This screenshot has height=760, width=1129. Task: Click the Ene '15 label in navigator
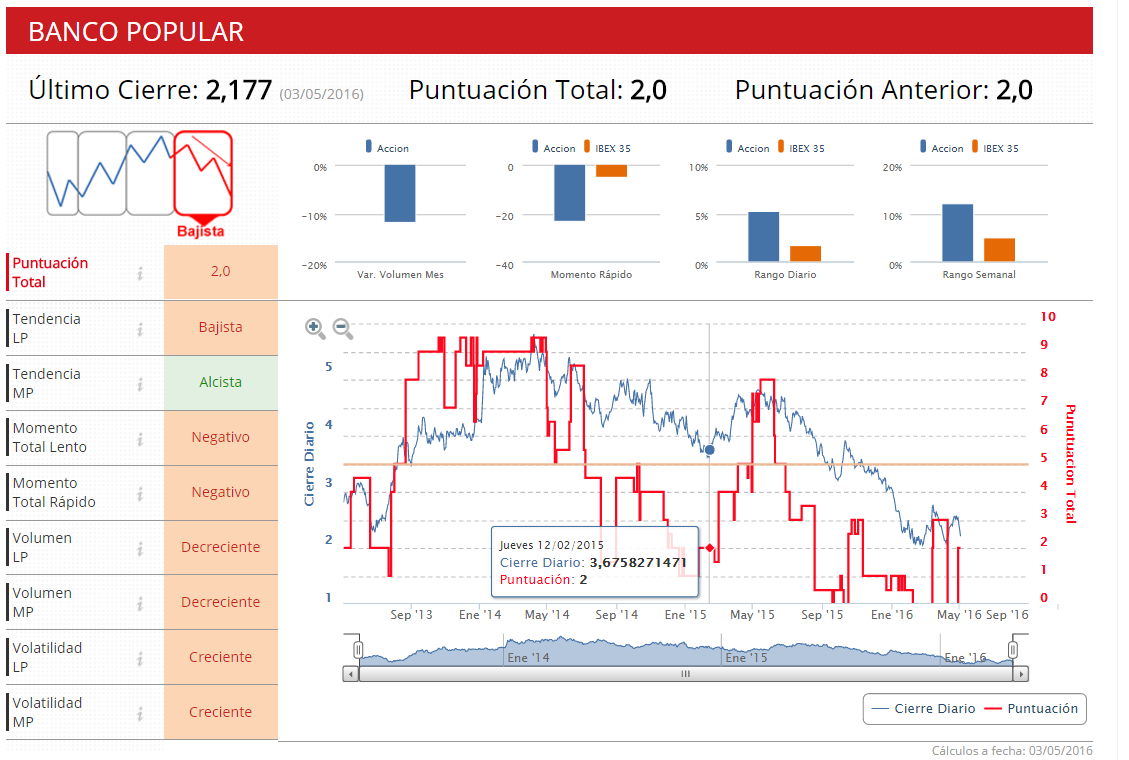pyautogui.click(x=746, y=658)
